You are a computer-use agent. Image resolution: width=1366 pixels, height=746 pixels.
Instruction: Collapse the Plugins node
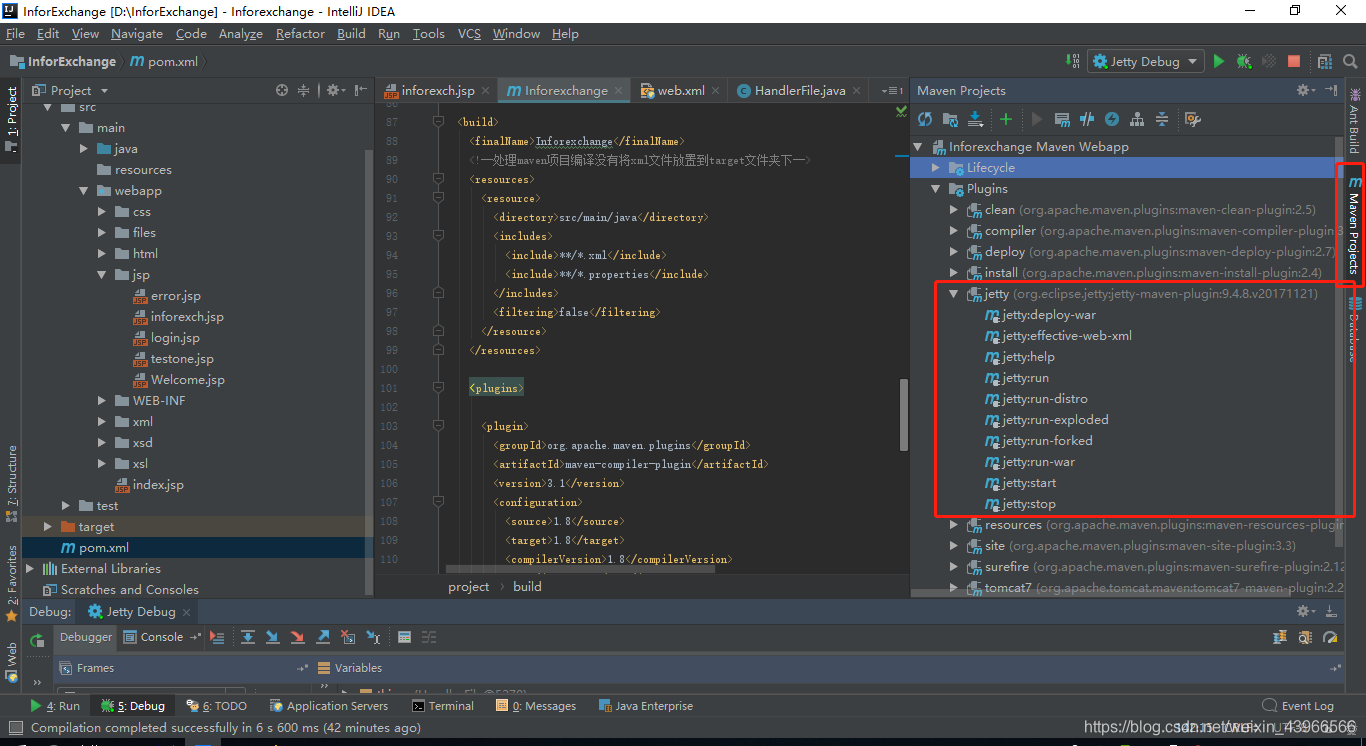tap(936, 189)
